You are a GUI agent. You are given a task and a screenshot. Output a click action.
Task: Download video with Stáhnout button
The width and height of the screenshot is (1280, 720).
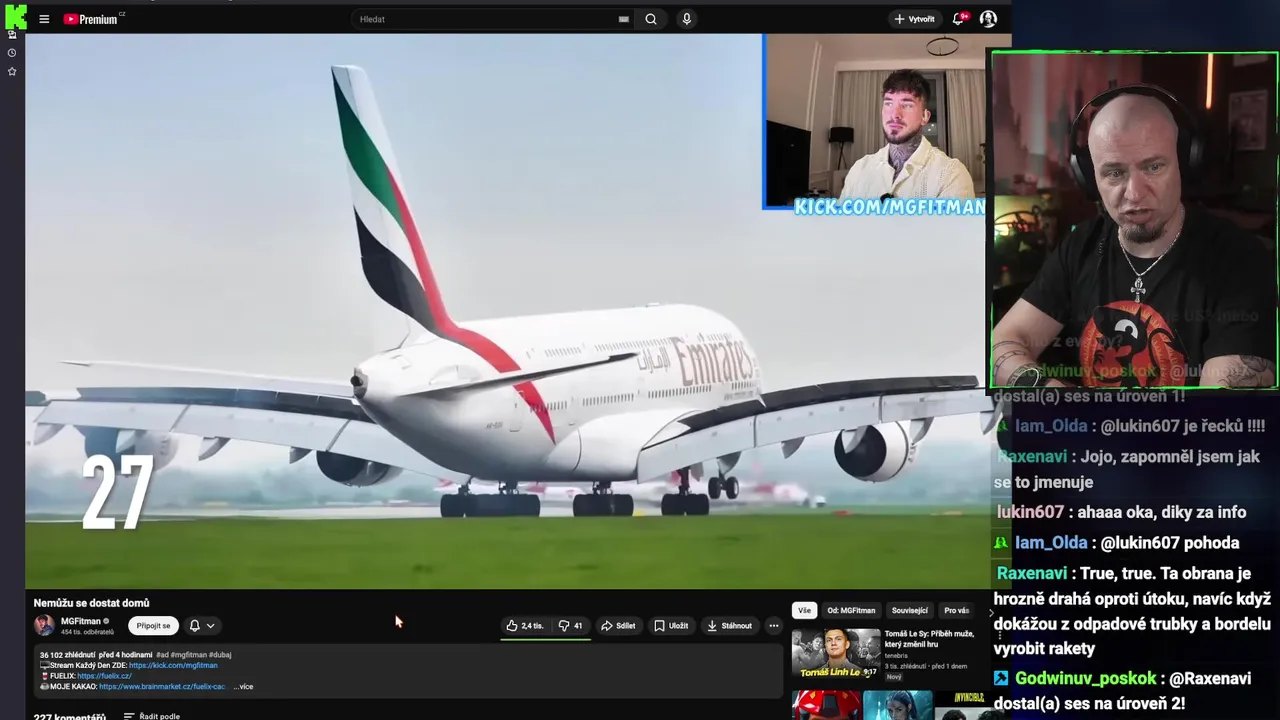[x=730, y=626]
